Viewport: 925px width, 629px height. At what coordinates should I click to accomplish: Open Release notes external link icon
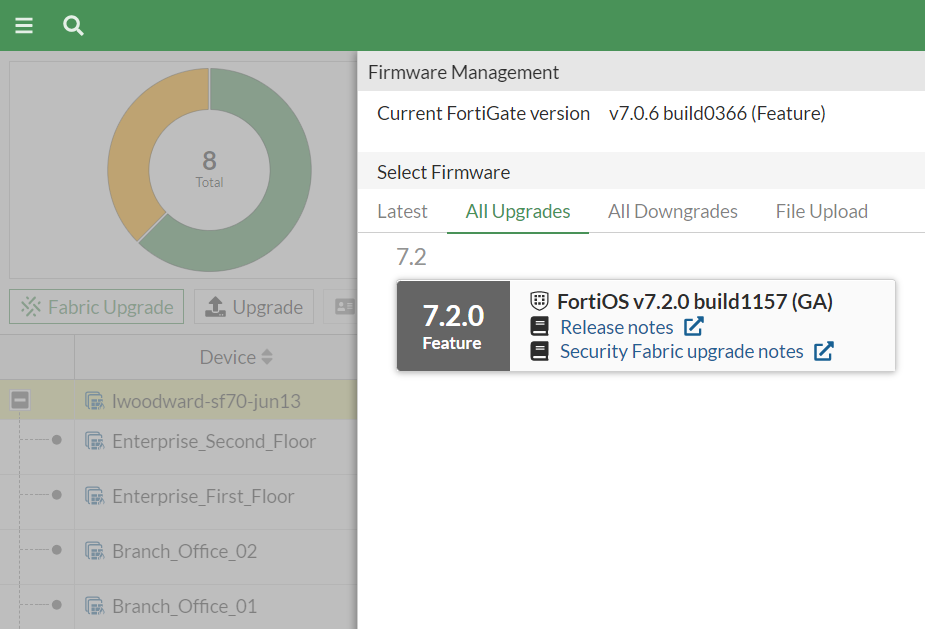[693, 327]
